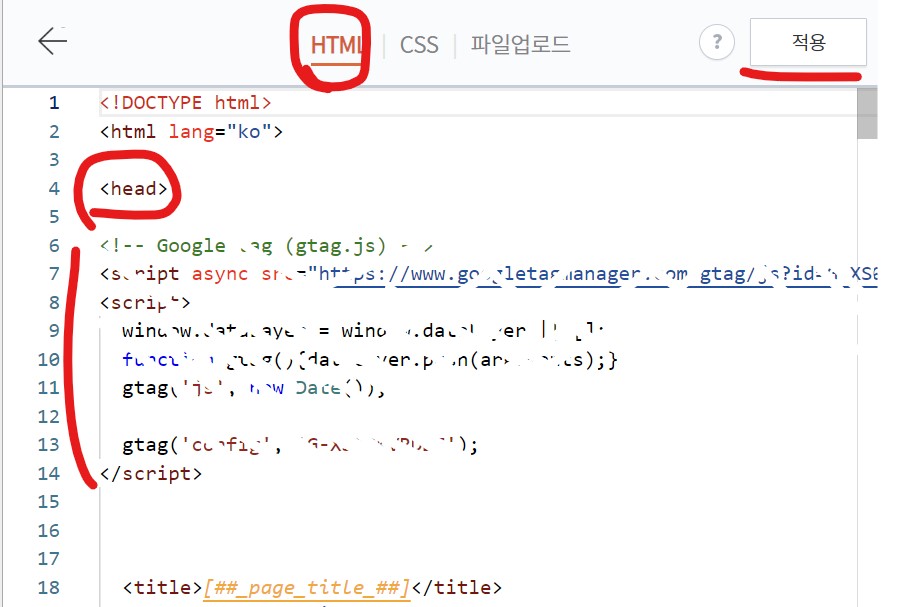This screenshot has height=607, width=918.
Task: Go back with the left arrow icon
Action: pos(53,41)
